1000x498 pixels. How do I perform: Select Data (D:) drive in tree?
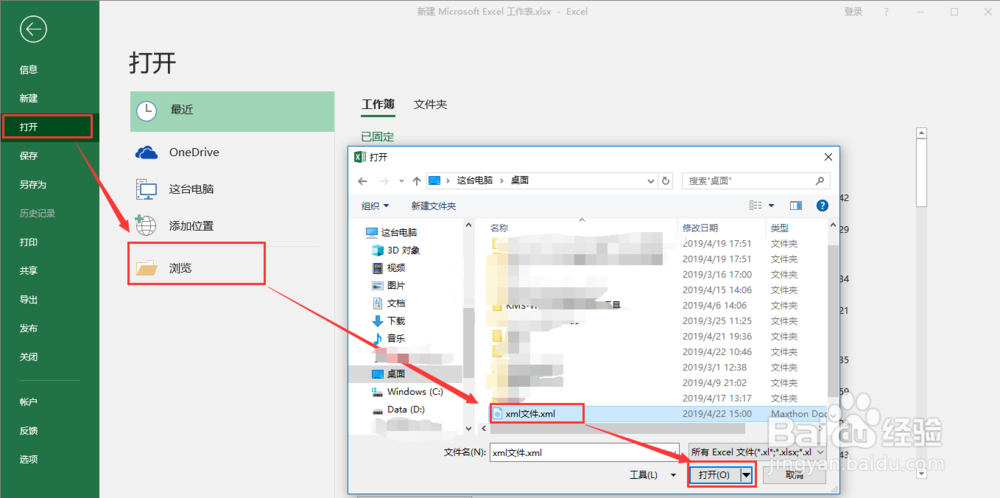tap(398, 409)
